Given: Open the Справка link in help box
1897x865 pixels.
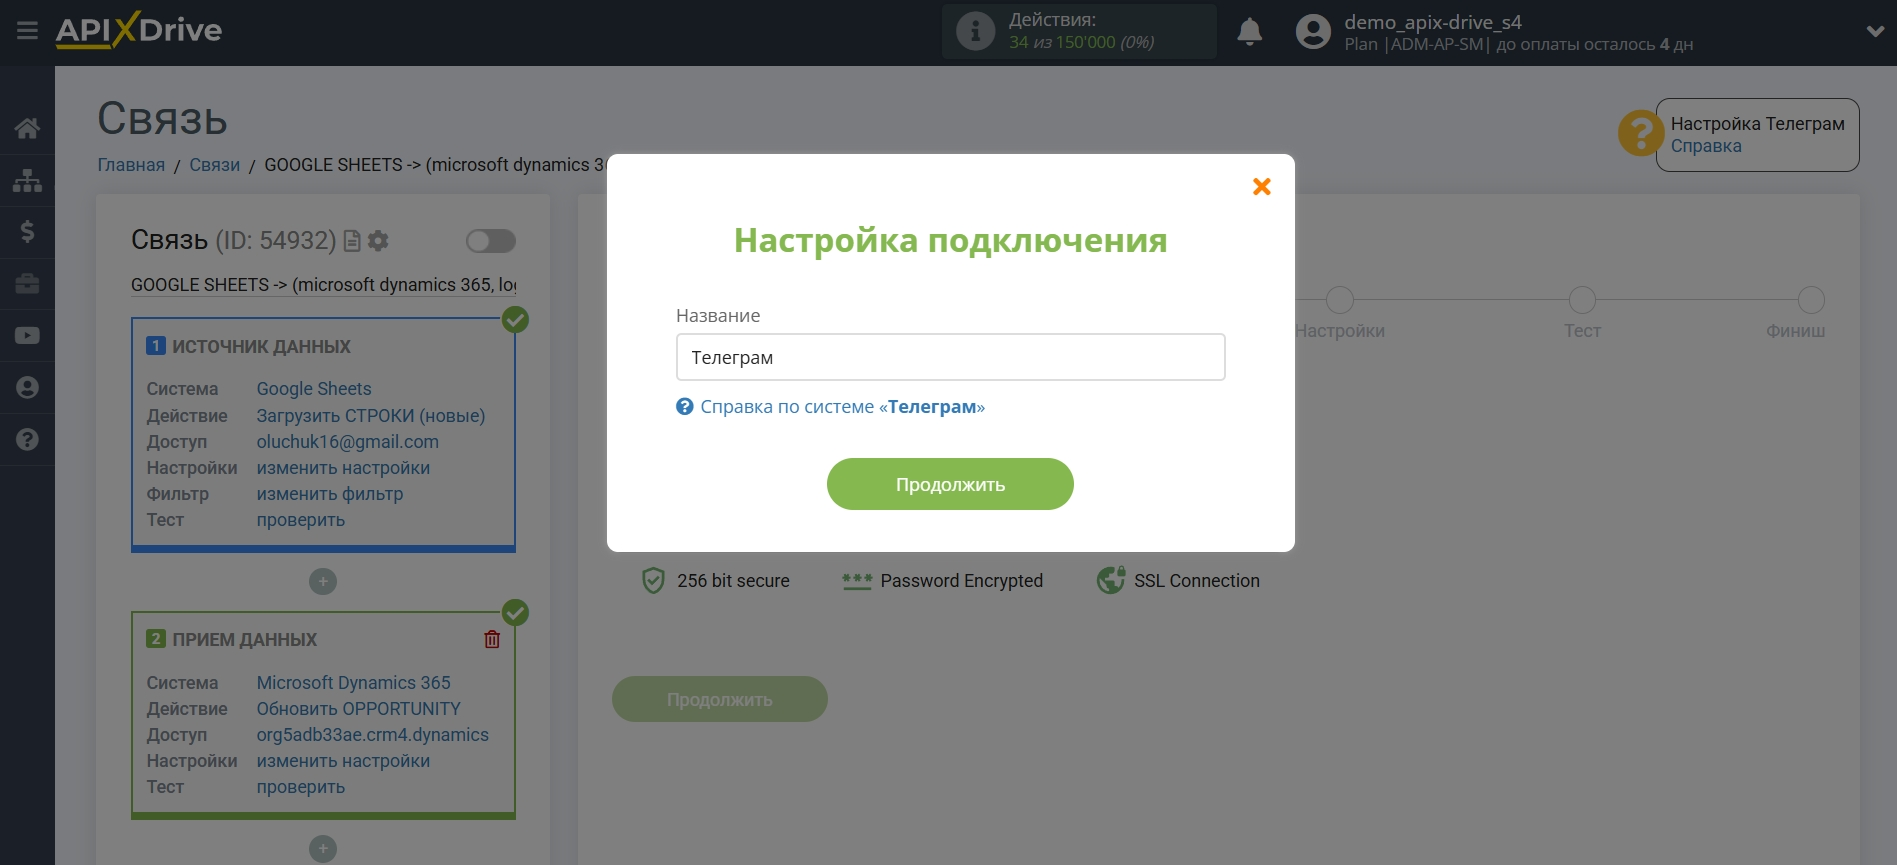Looking at the screenshot, I should coord(1706,146).
